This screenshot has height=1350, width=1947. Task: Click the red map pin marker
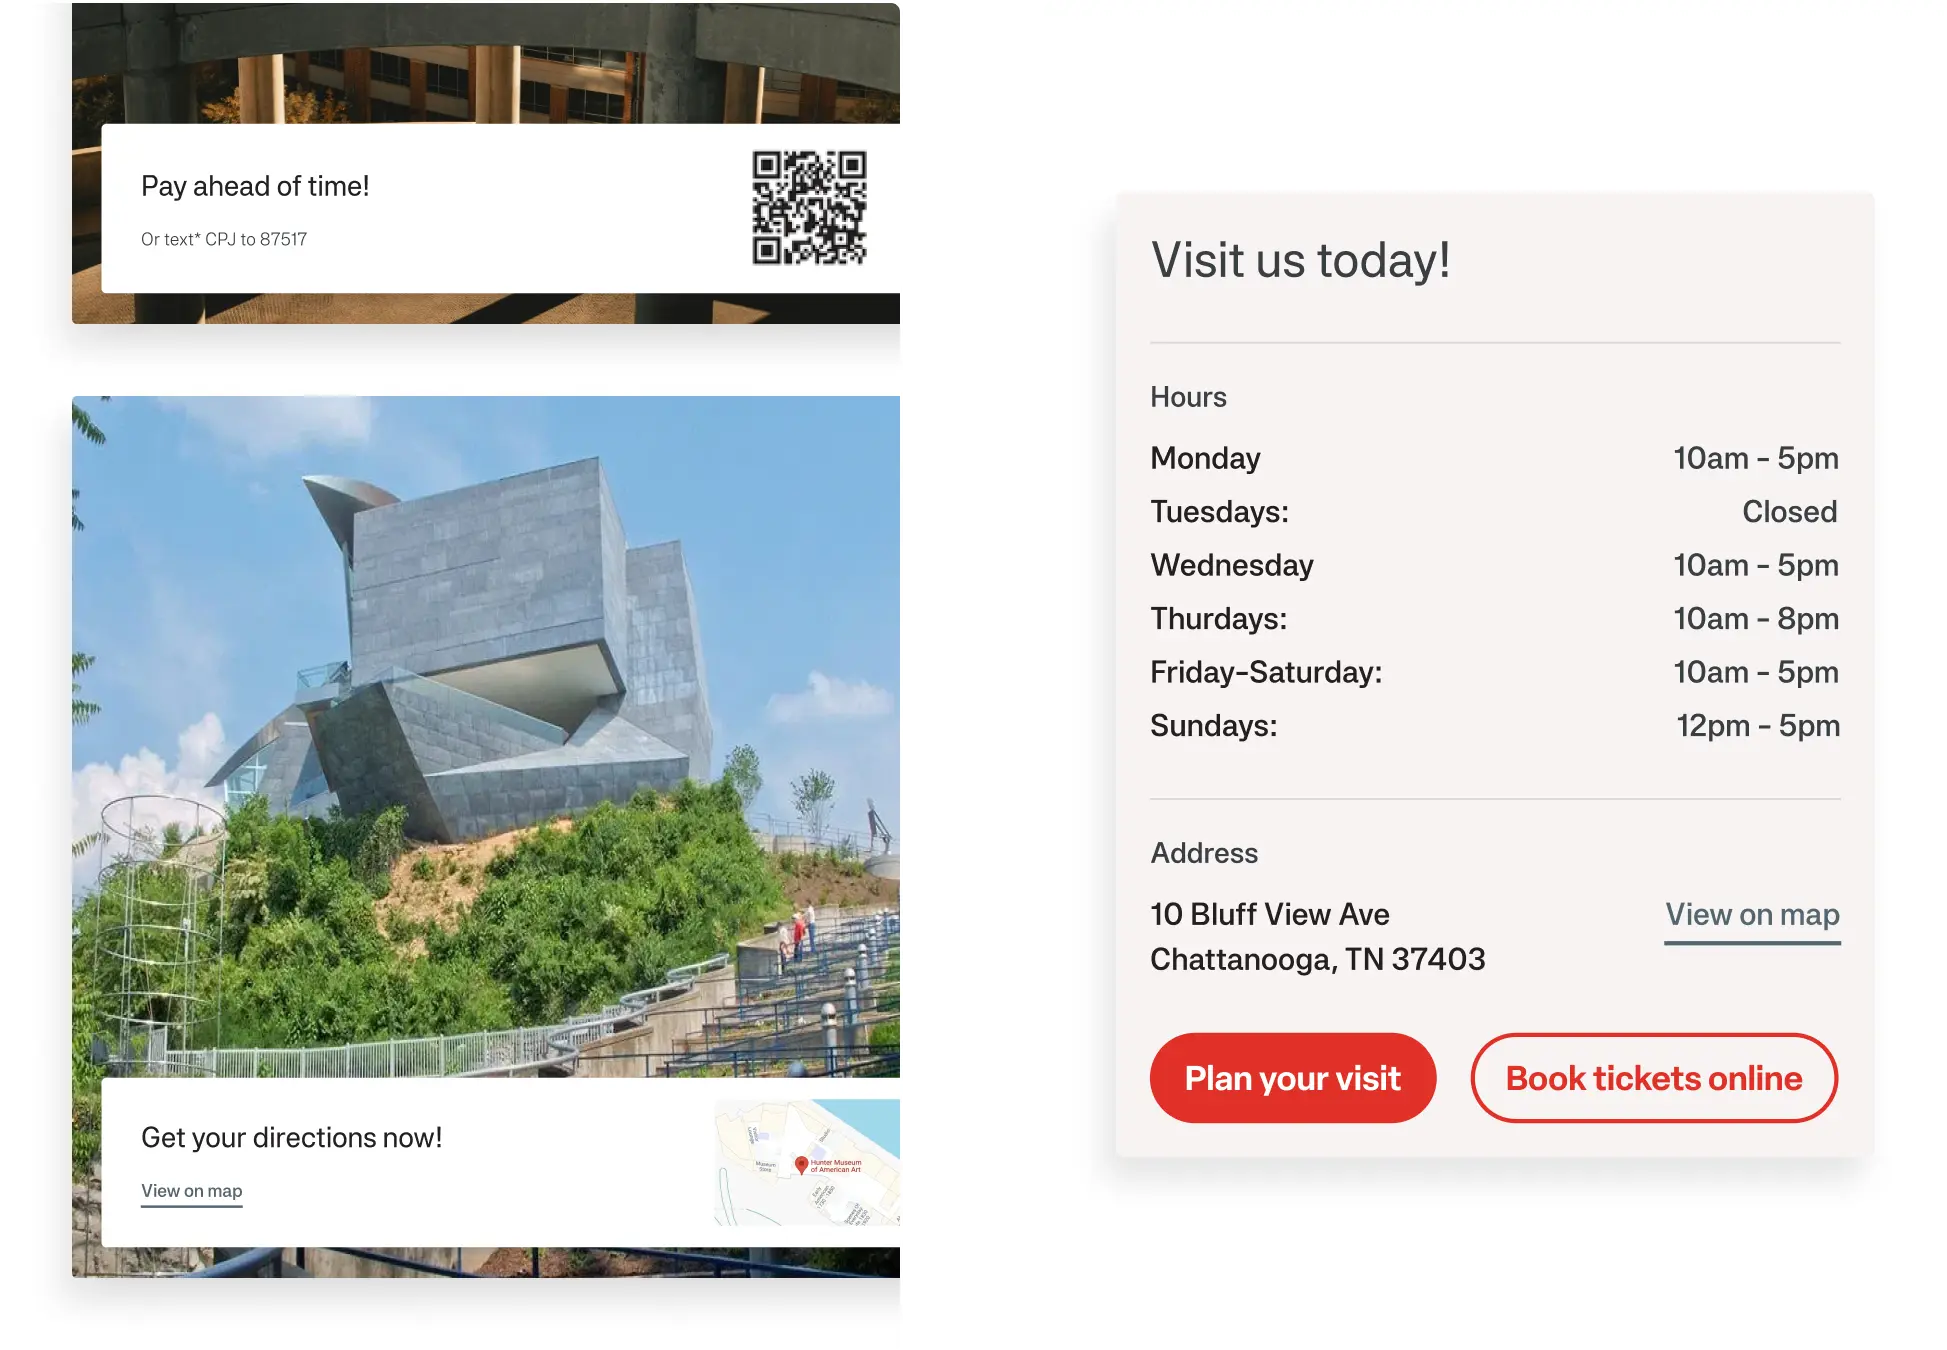pyautogui.click(x=801, y=1164)
